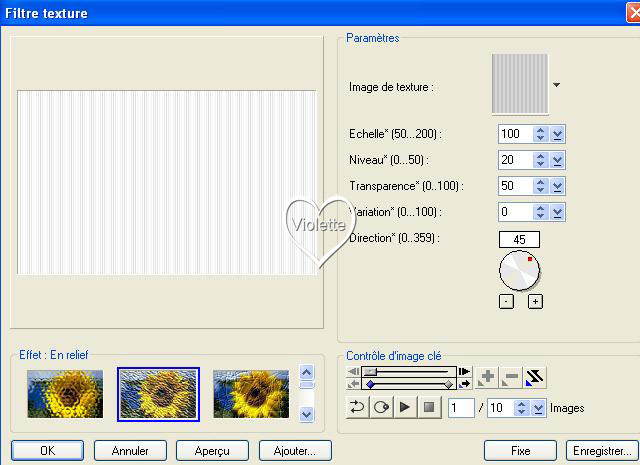Click the remove keyframe minus icon
Screen dimensions: 640x465
tap(511, 377)
